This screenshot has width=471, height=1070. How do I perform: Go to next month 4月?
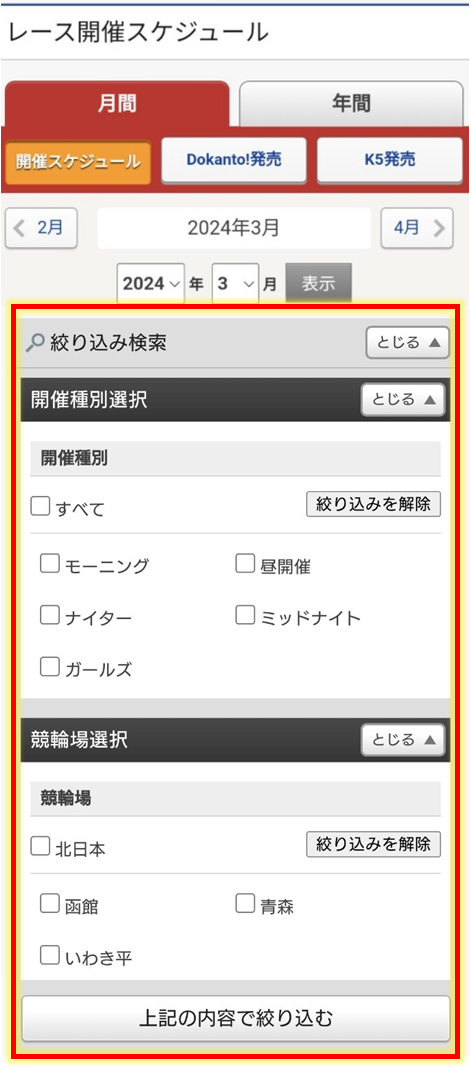pyautogui.click(x=417, y=228)
